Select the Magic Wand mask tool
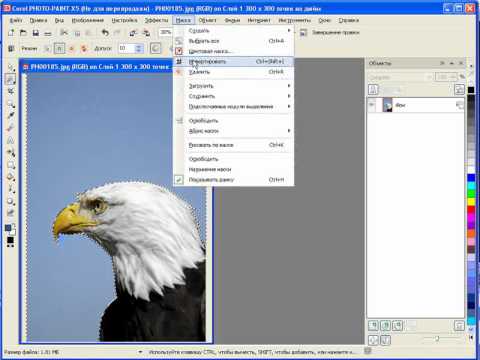480x360 pixels. coord(11,79)
